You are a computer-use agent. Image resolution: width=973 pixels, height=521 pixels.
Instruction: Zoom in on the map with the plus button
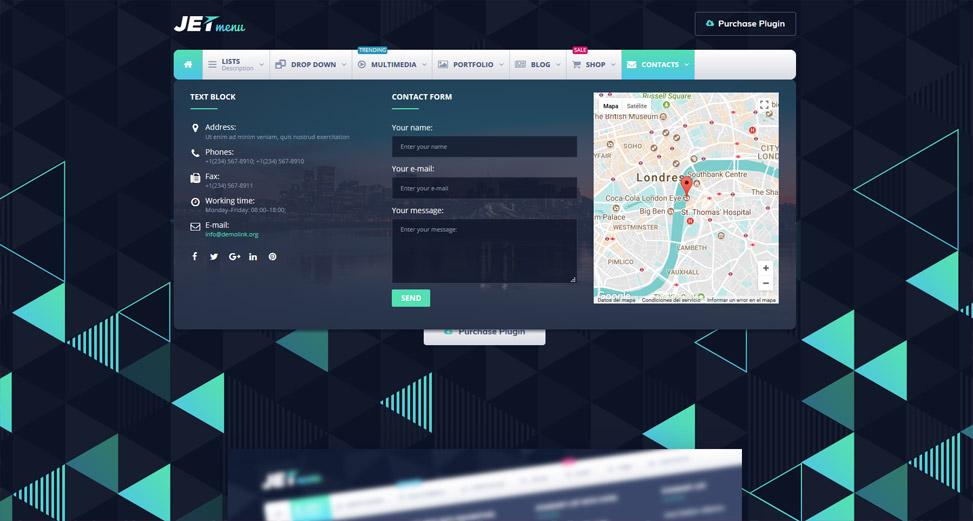point(765,268)
